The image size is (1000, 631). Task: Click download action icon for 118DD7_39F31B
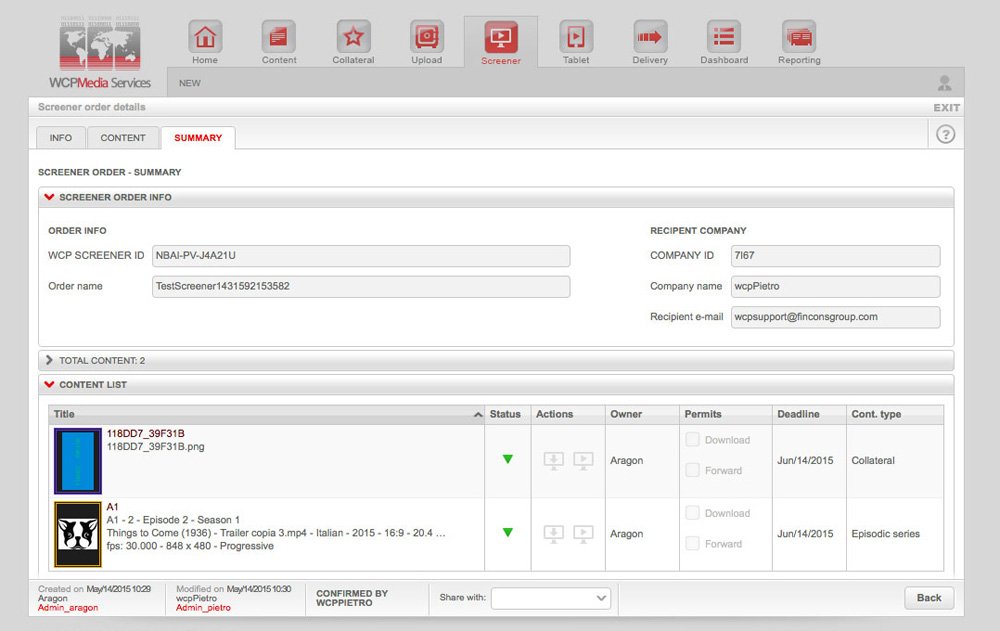click(554, 460)
